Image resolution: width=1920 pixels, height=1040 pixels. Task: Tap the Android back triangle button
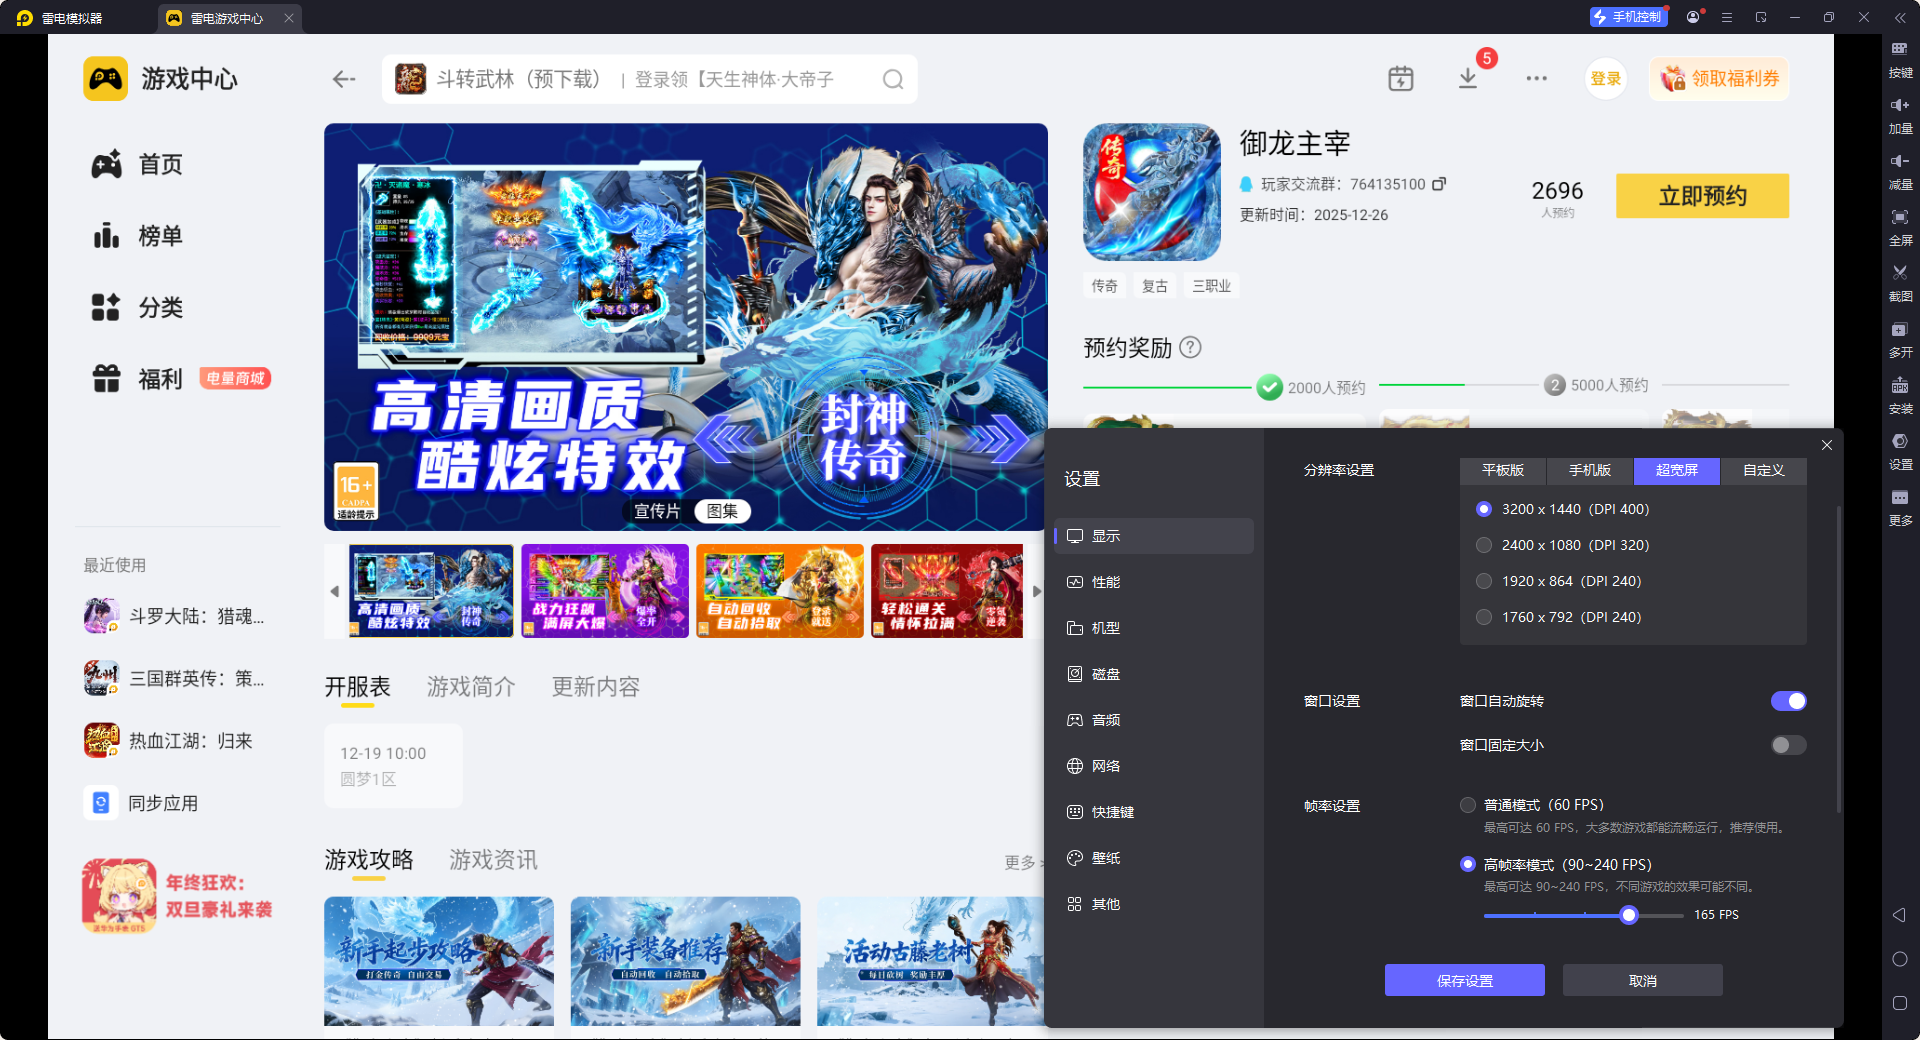pyautogui.click(x=1899, y=915)
